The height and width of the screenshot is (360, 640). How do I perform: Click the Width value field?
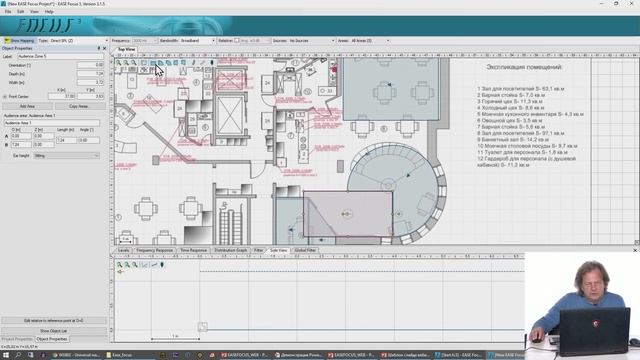coord(90,82)
